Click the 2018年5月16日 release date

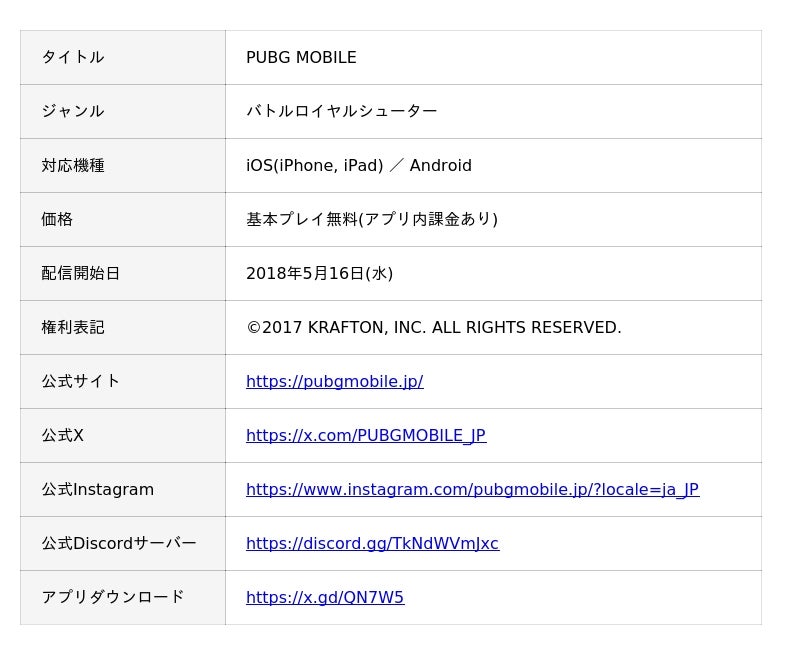click(x=319, y=274)
